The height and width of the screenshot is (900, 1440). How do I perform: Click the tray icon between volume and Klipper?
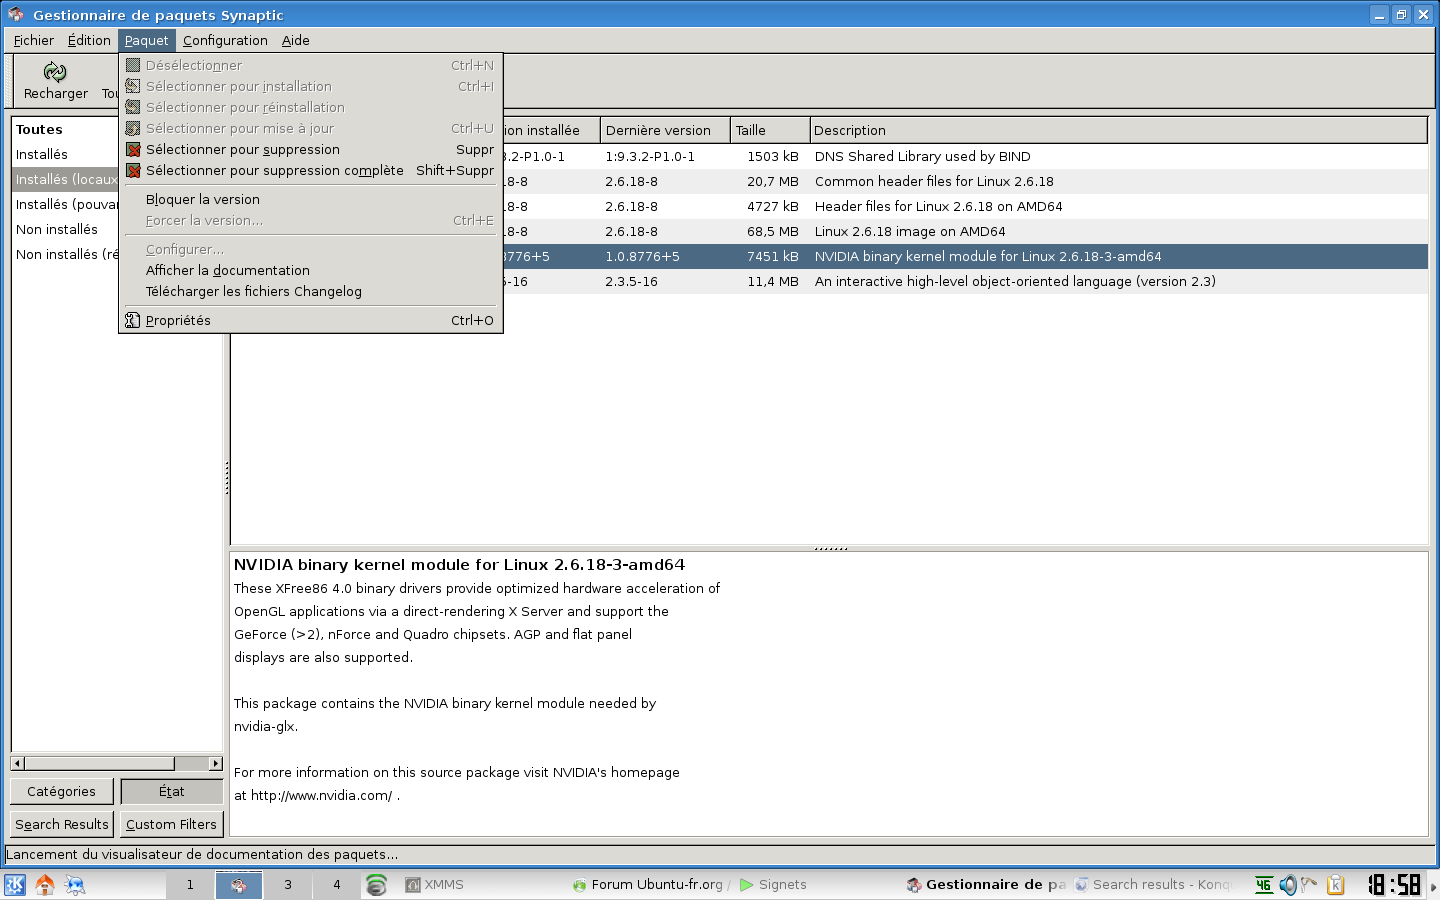pos(1310,885)
